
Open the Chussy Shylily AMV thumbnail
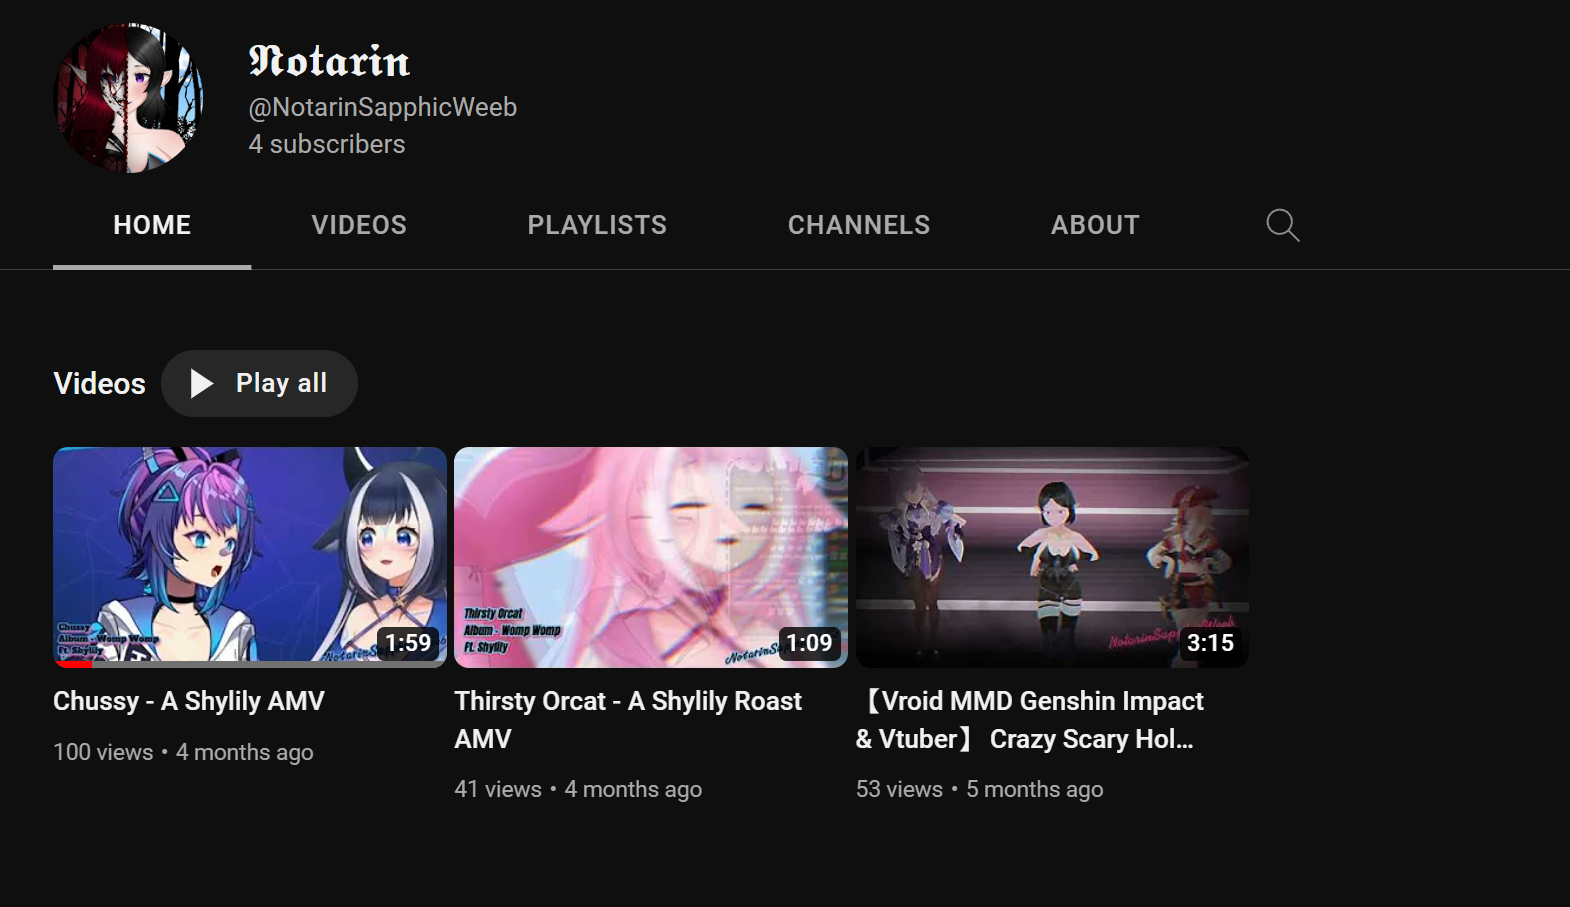click(250, 557)
